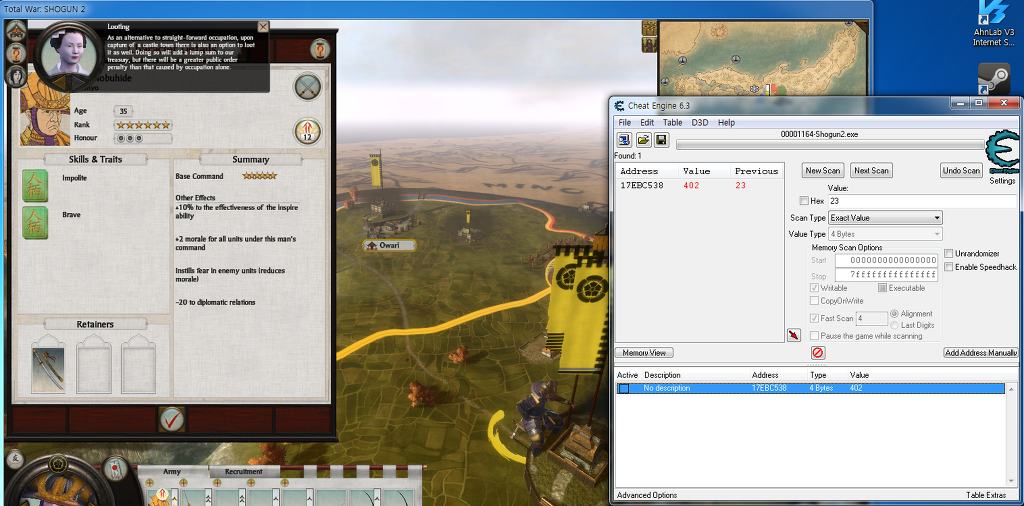
Task: Confirm with the red checkmark button
Action: [172, 419]
